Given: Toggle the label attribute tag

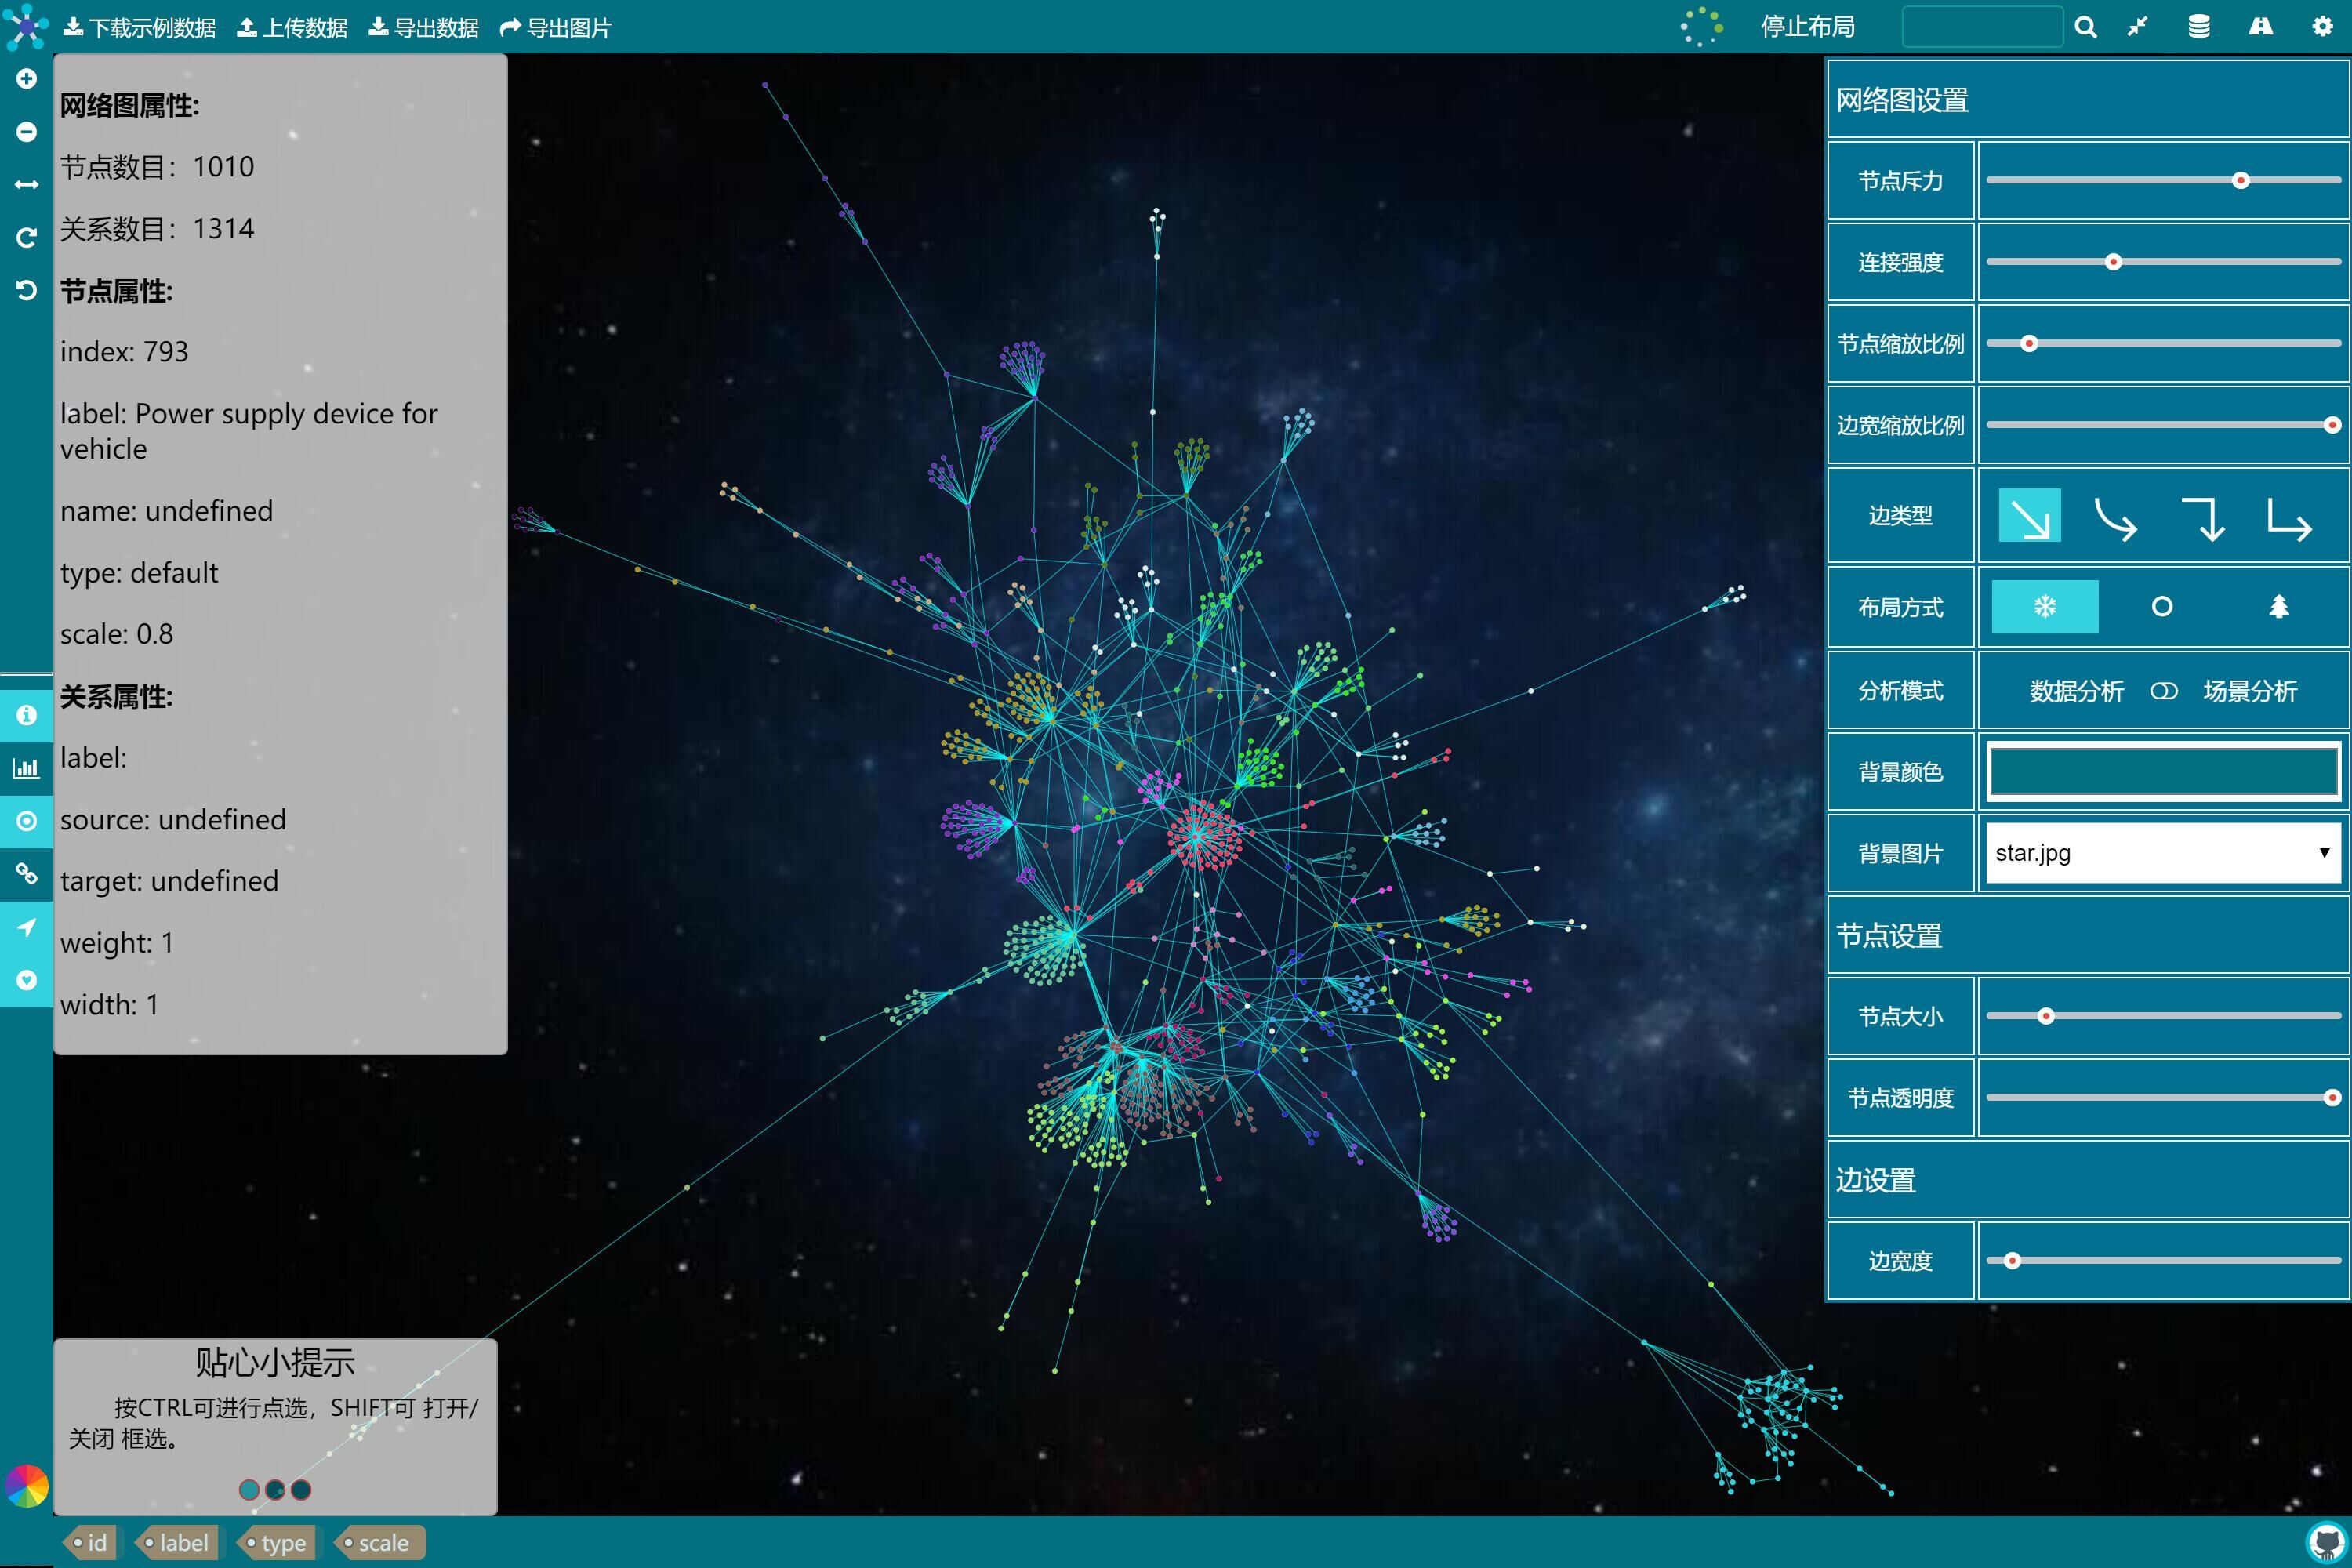Looking at the screenshot, I should pos(177,1542).
